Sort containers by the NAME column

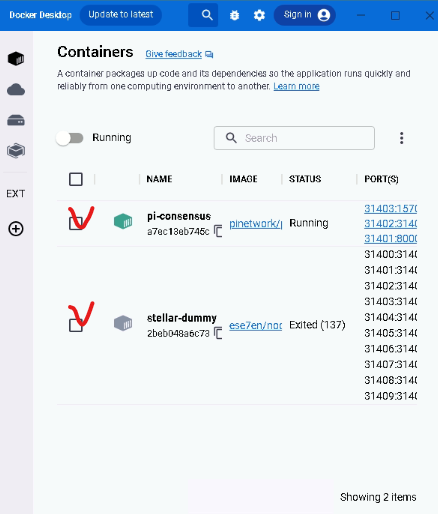pos(159,179)
